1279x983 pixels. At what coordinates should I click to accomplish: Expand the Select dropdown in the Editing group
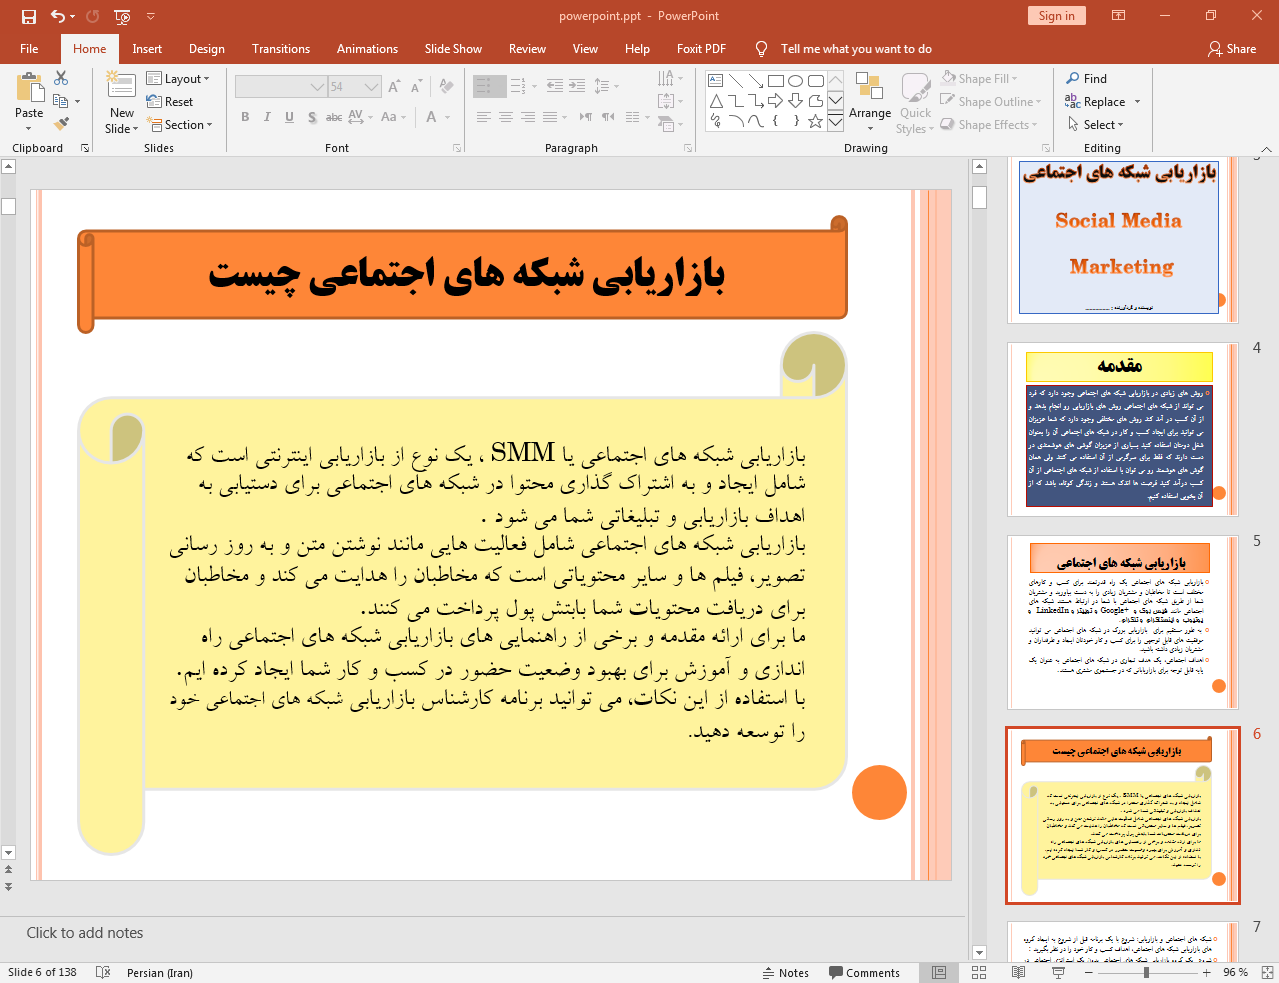pyautogui.click(x=1095, y=125)
